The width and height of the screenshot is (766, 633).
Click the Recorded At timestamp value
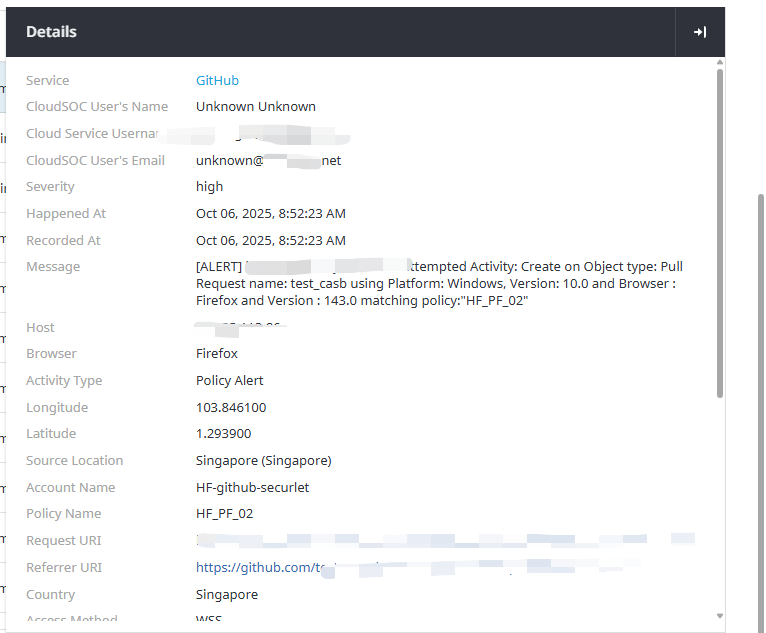(x=270, y=241)
